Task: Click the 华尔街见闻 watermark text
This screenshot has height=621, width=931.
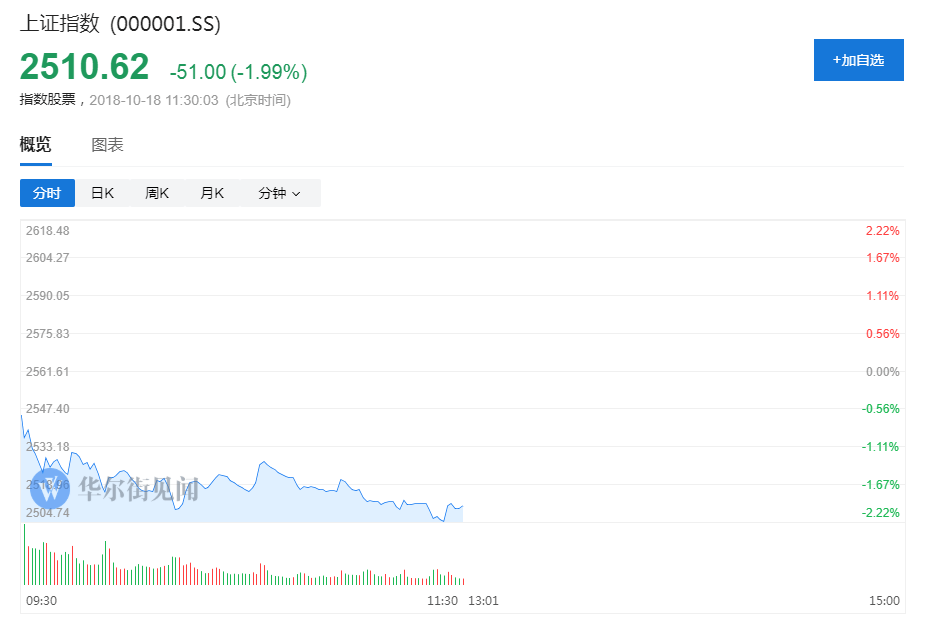Action: 138,489
